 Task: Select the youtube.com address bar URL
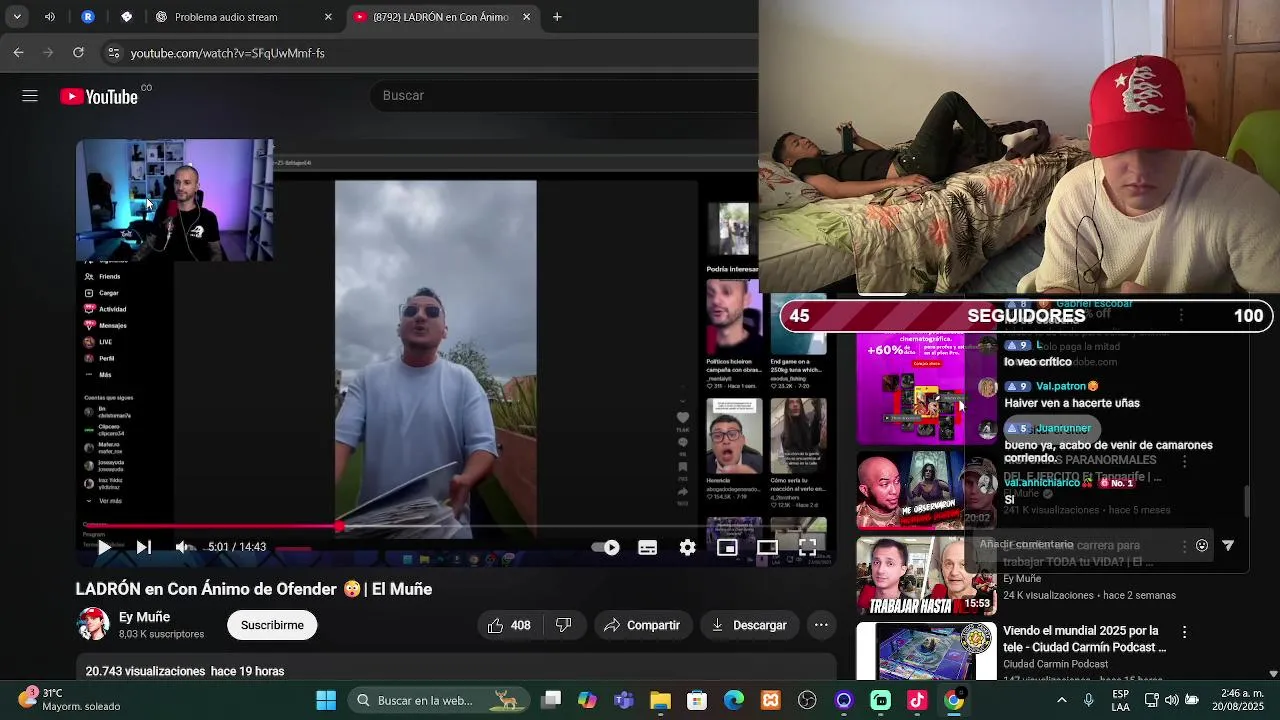tap(227, 53)
